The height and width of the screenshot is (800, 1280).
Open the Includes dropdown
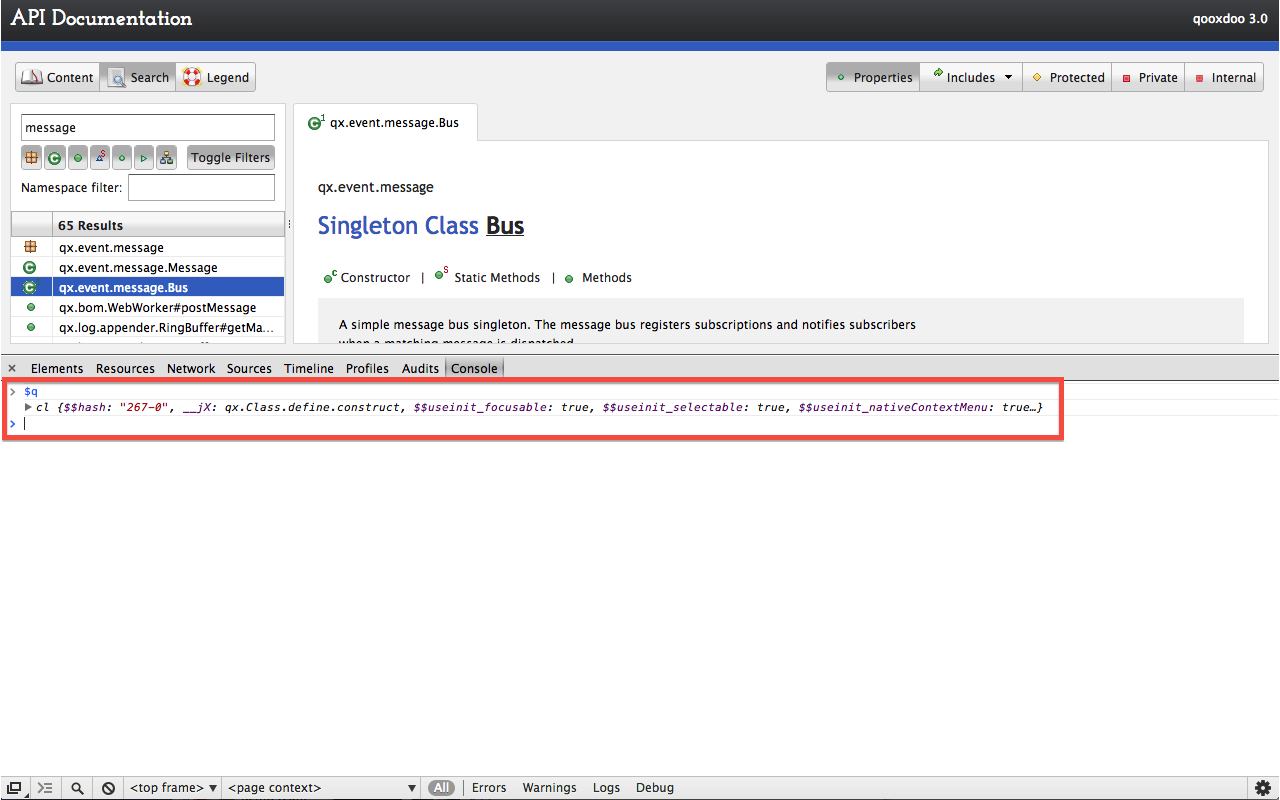pyautogui.click(x=970, y=77)
